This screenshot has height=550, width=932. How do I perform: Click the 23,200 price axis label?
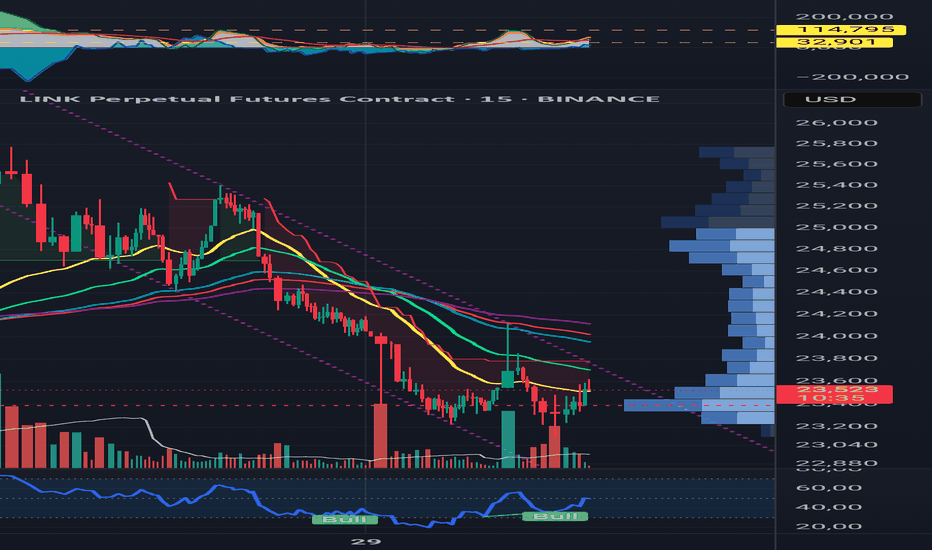tap(837, 426)
